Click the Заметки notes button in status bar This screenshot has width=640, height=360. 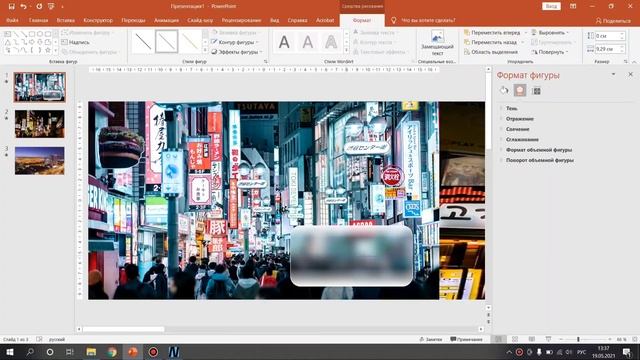[x=431, y=339]
